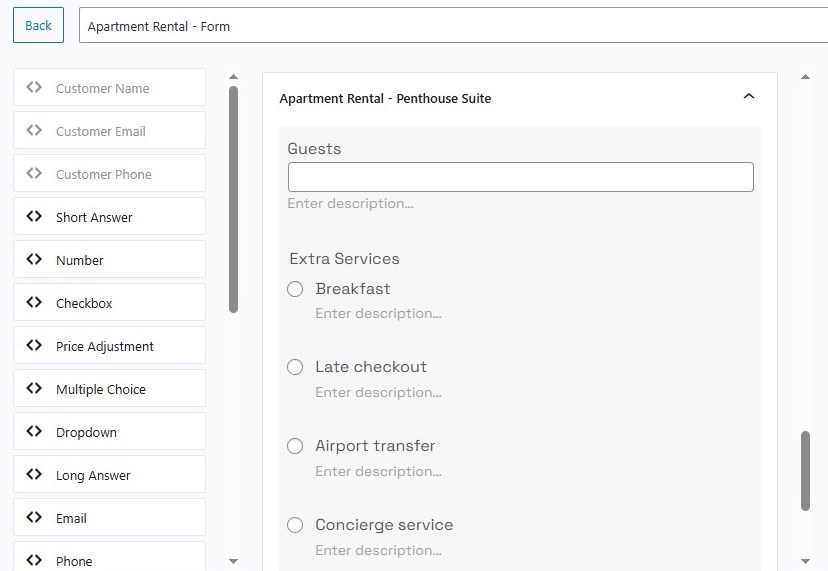Viewport: 828px width, 571px height.
Task: Click the Multiple Choice field code icon
Action: coord(34,388)
